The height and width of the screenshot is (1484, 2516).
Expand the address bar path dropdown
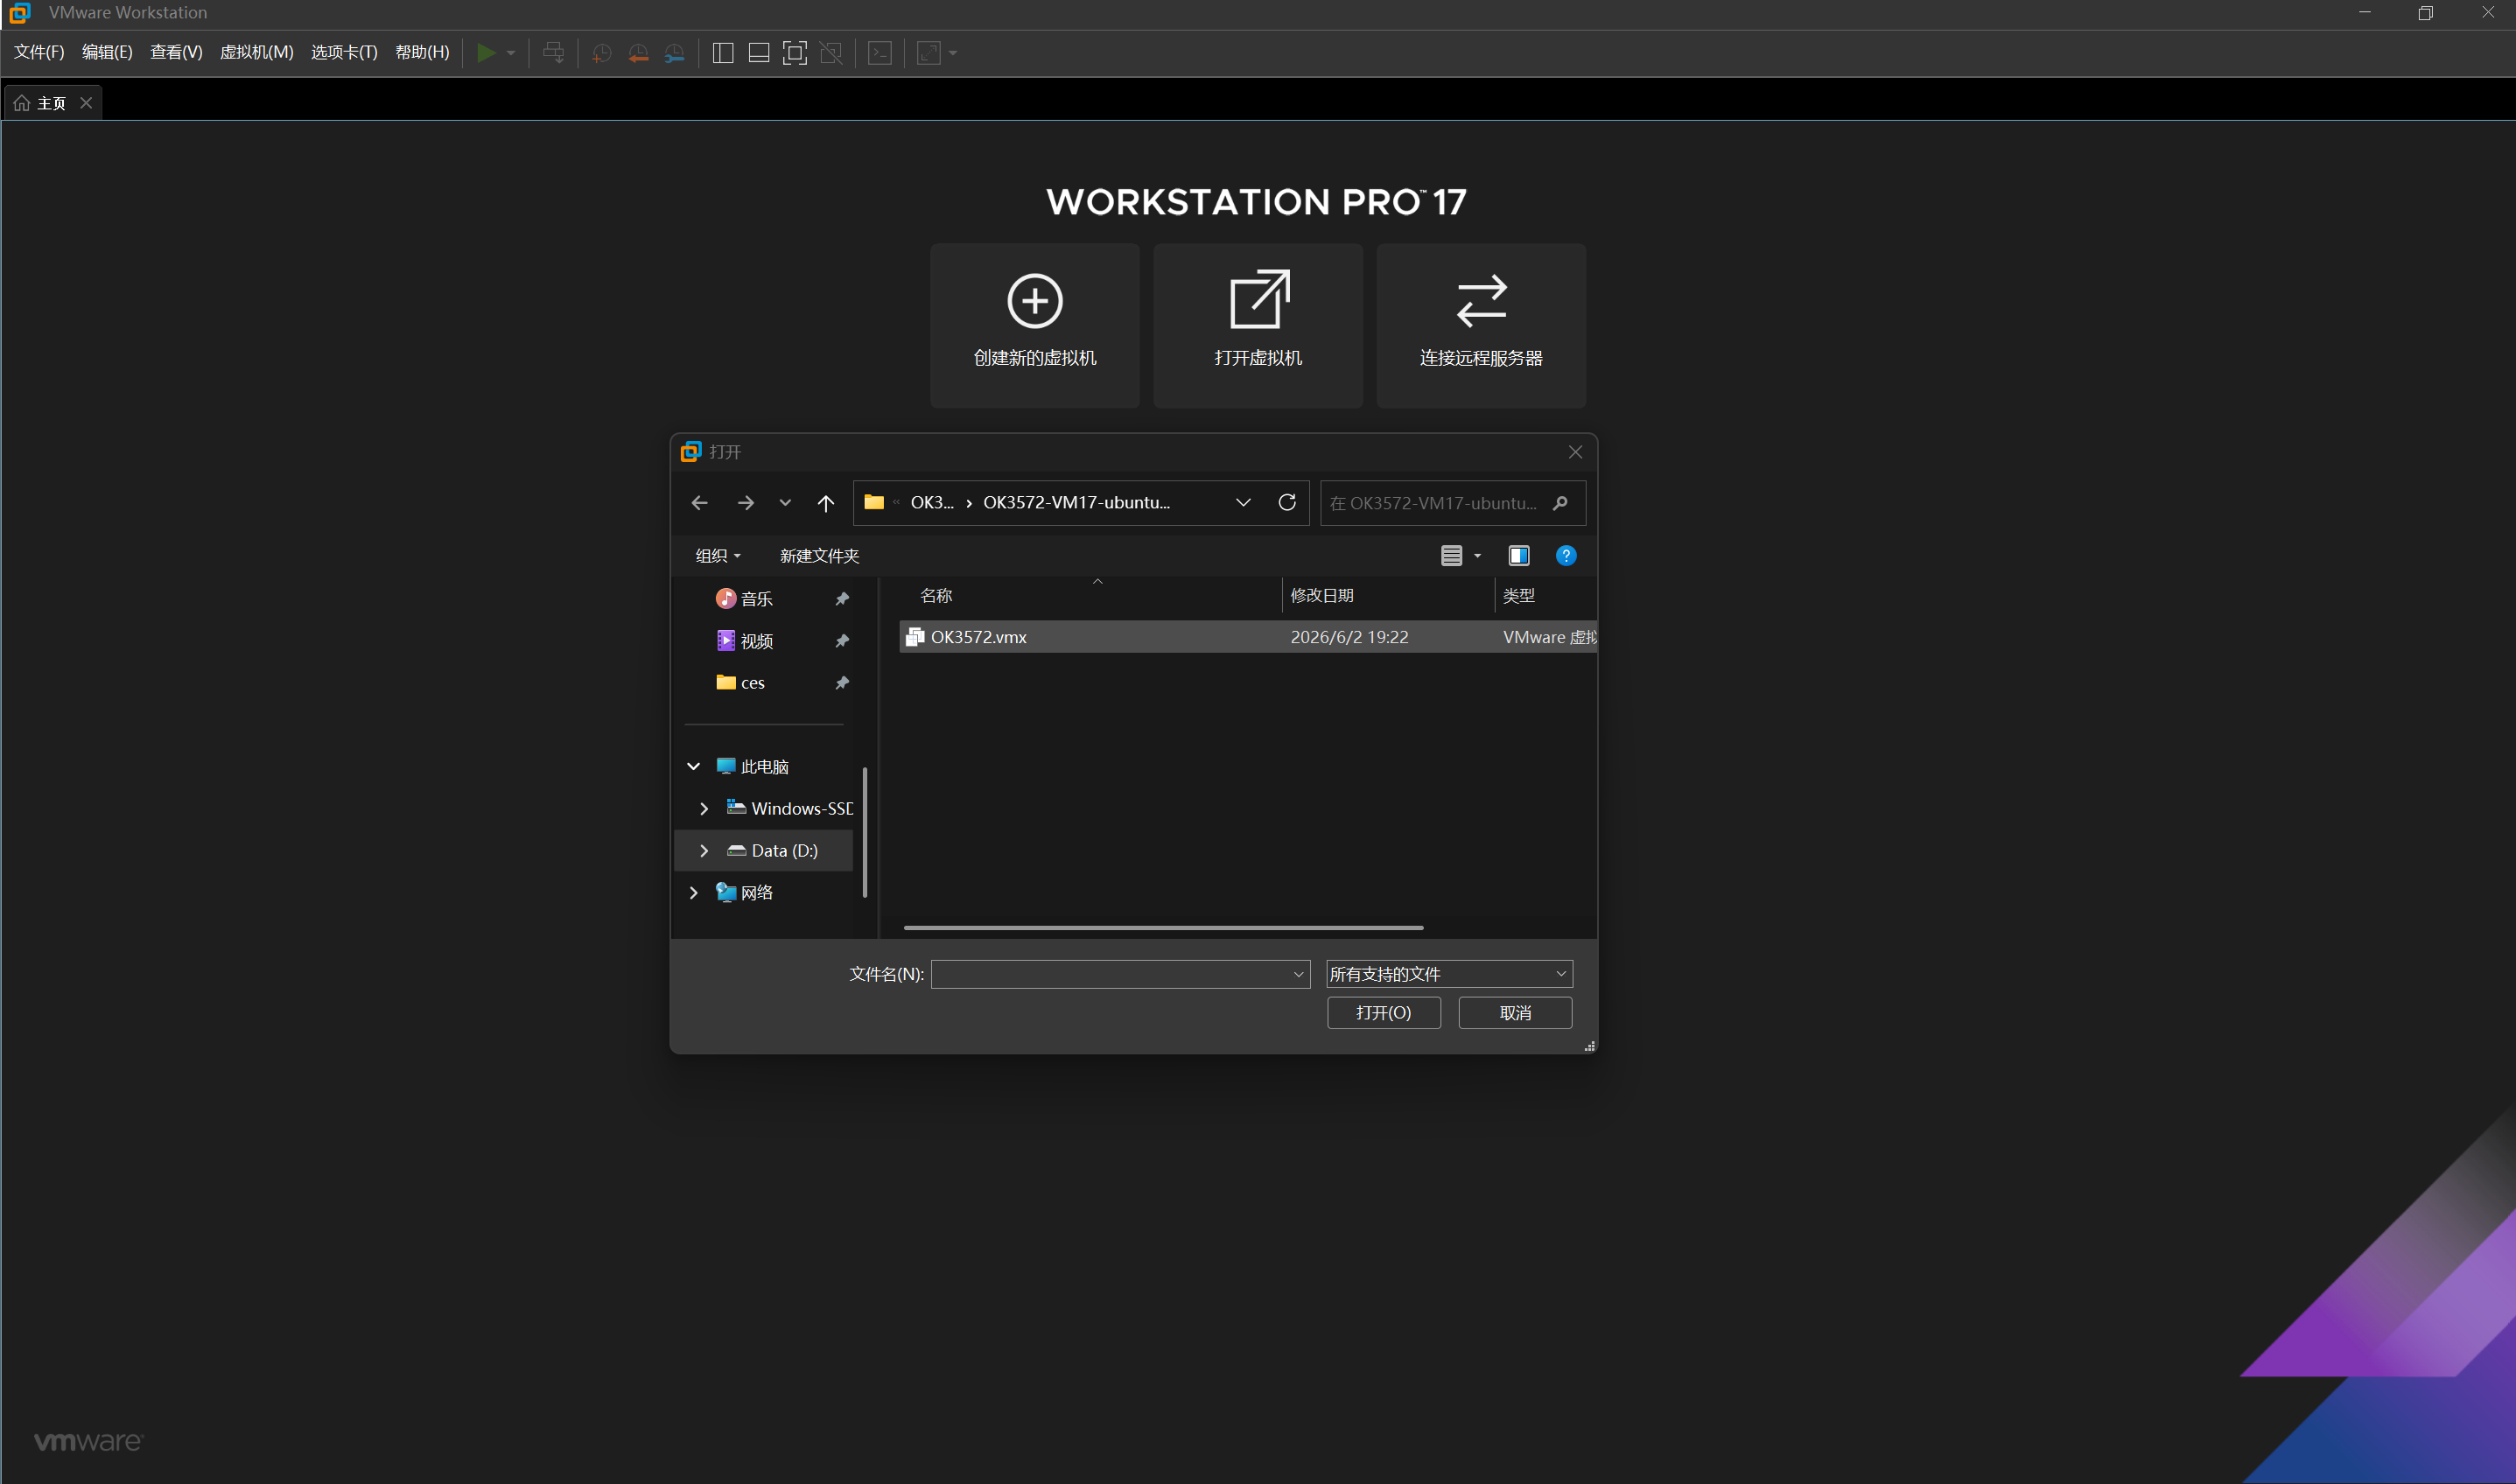[x=1243, y=502]
